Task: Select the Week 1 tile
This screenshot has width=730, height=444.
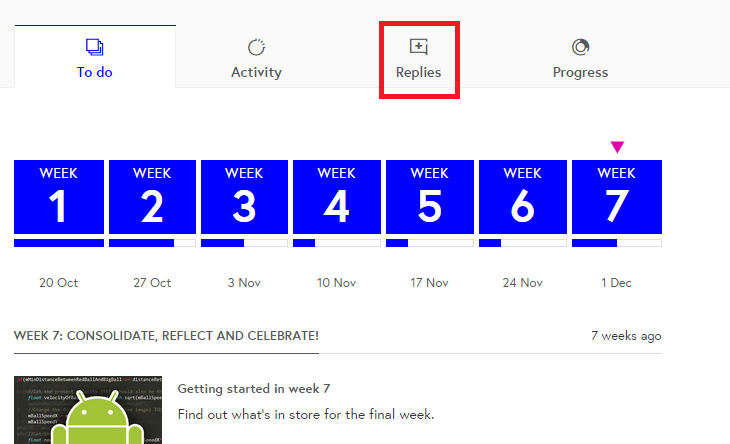Action: pyautogui.click(x=59, y=197)
